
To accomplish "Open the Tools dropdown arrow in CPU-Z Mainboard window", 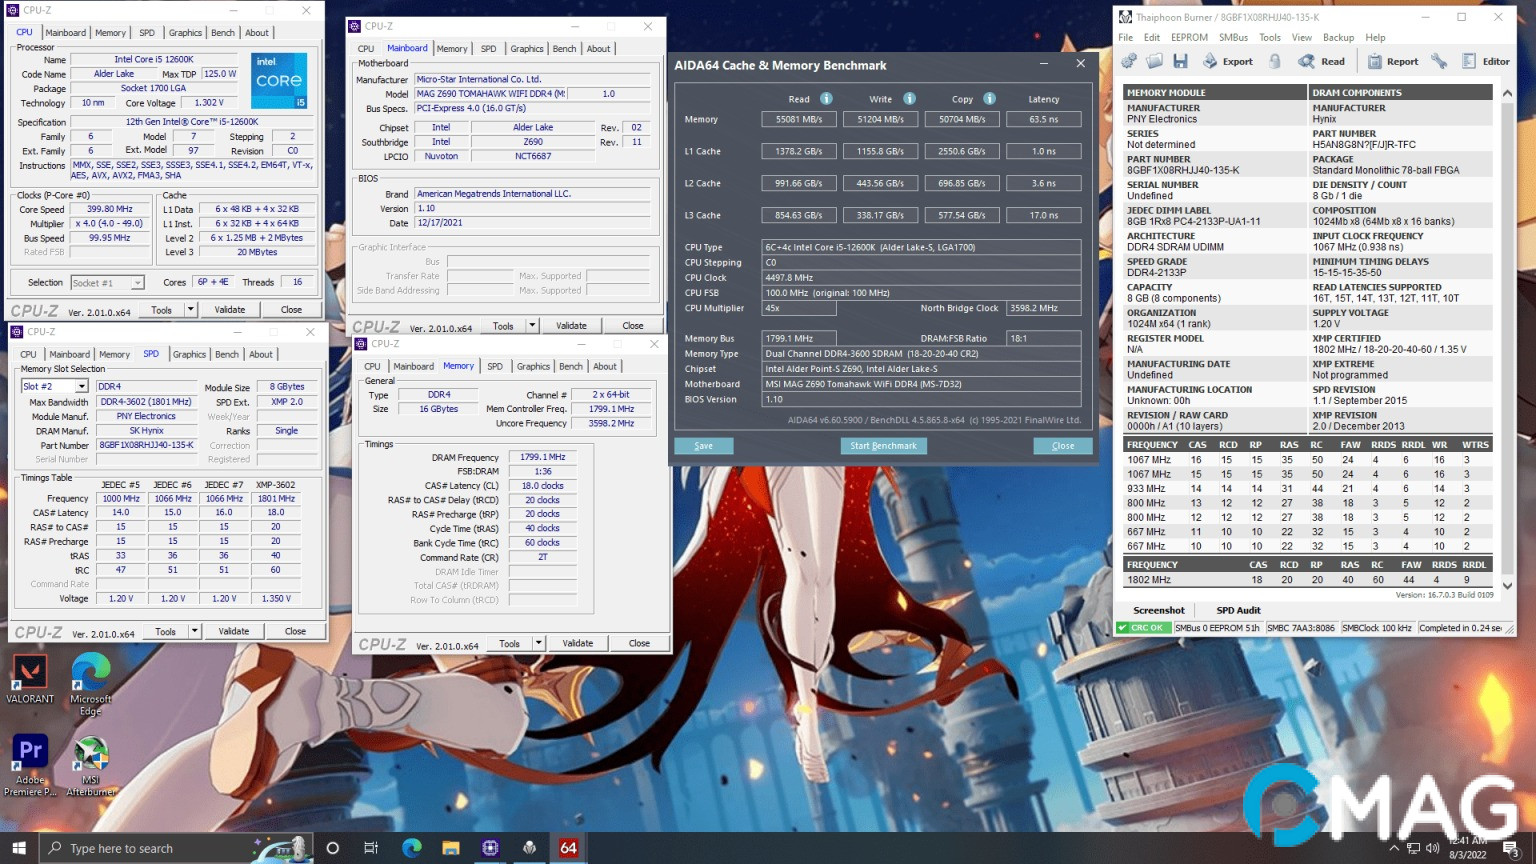I will 532,326.
